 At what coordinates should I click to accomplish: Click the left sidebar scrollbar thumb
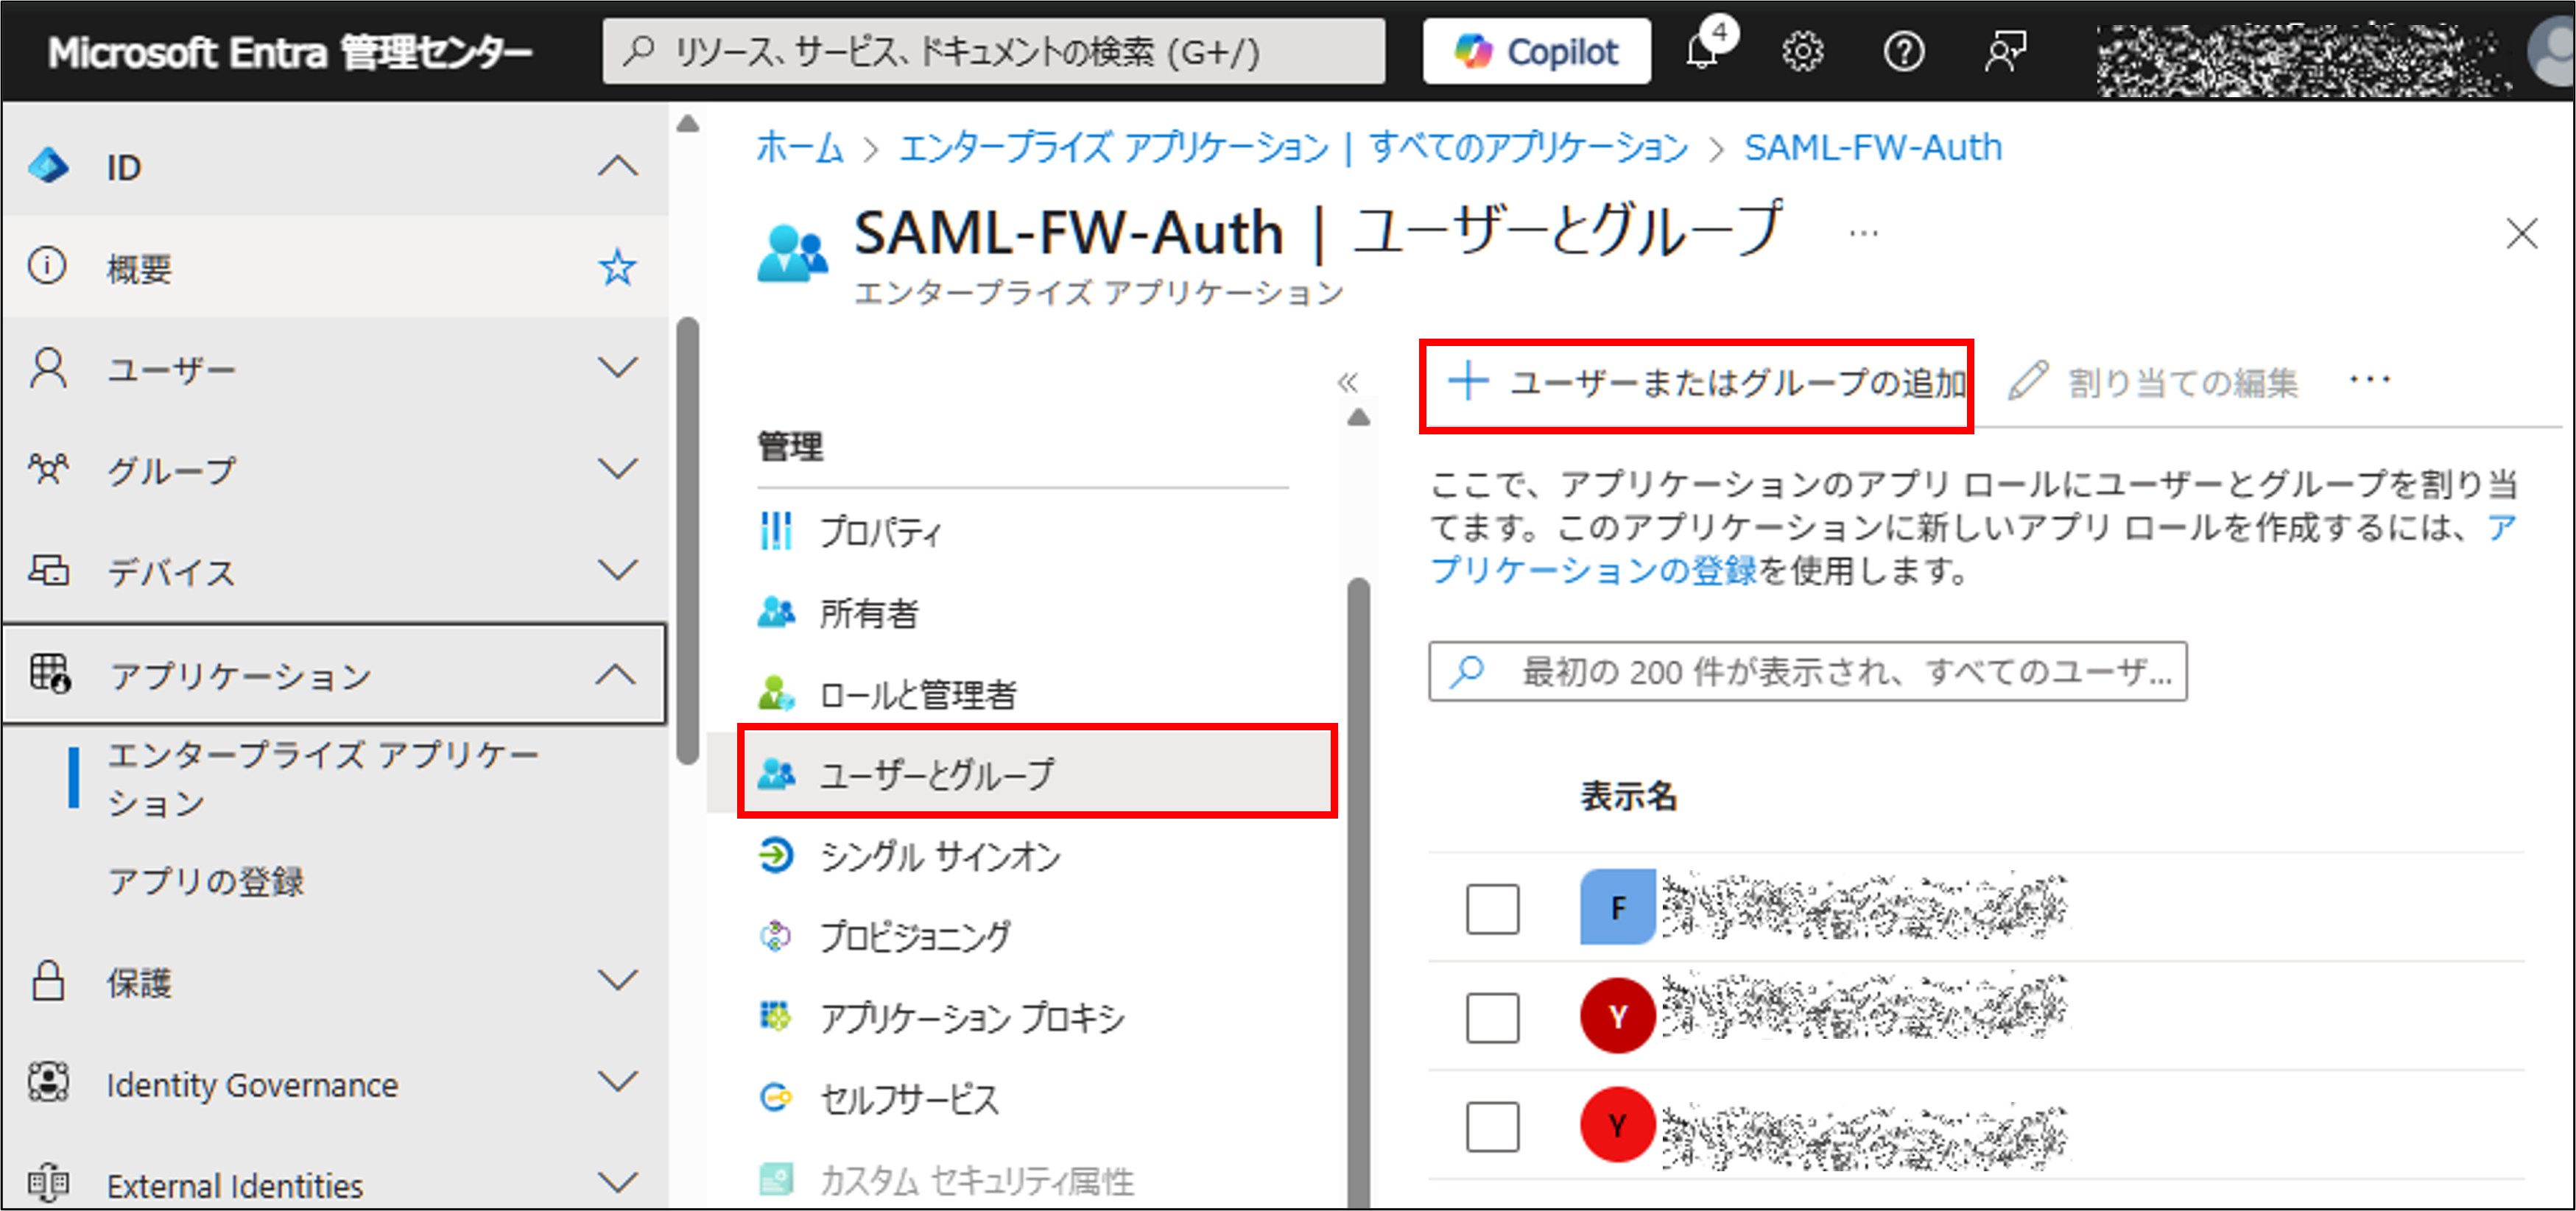pos(687,540)
